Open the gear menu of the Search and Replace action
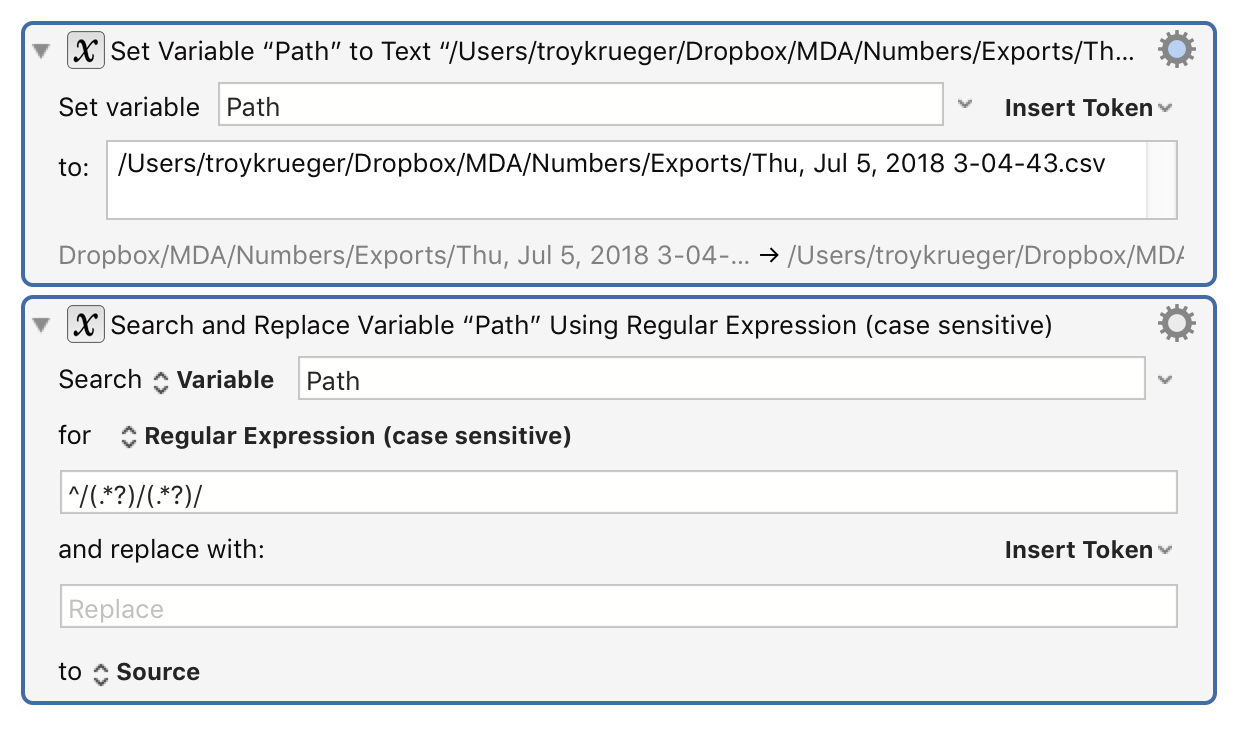1238x732 pixels. [x=1177, y=324]
